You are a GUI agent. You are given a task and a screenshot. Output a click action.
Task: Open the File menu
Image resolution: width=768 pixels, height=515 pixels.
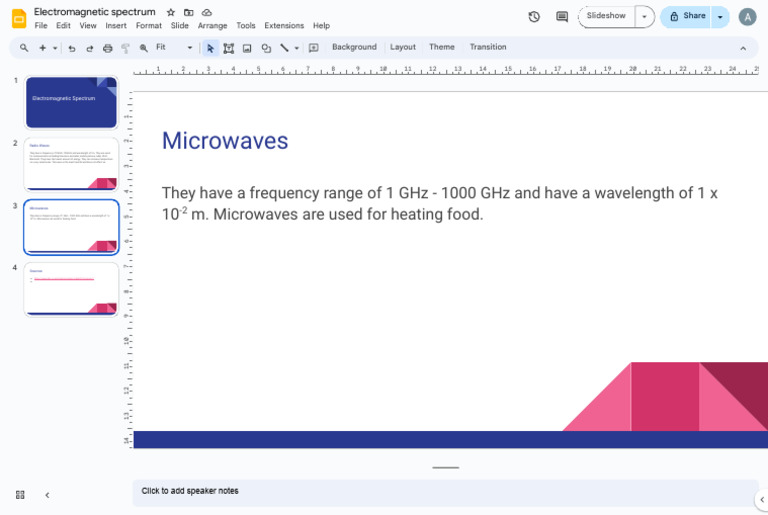[41, 25]
